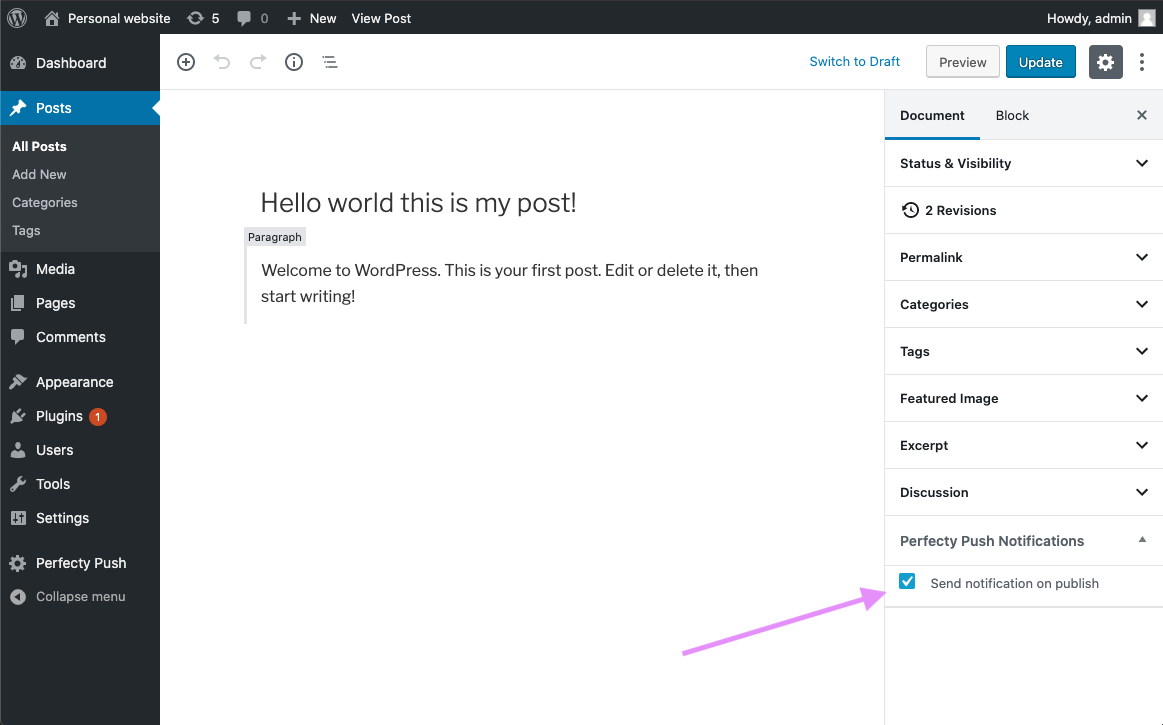Open the three-dot more options menu
This screenshot has height=725, width=1163.
click(1142, 62)
